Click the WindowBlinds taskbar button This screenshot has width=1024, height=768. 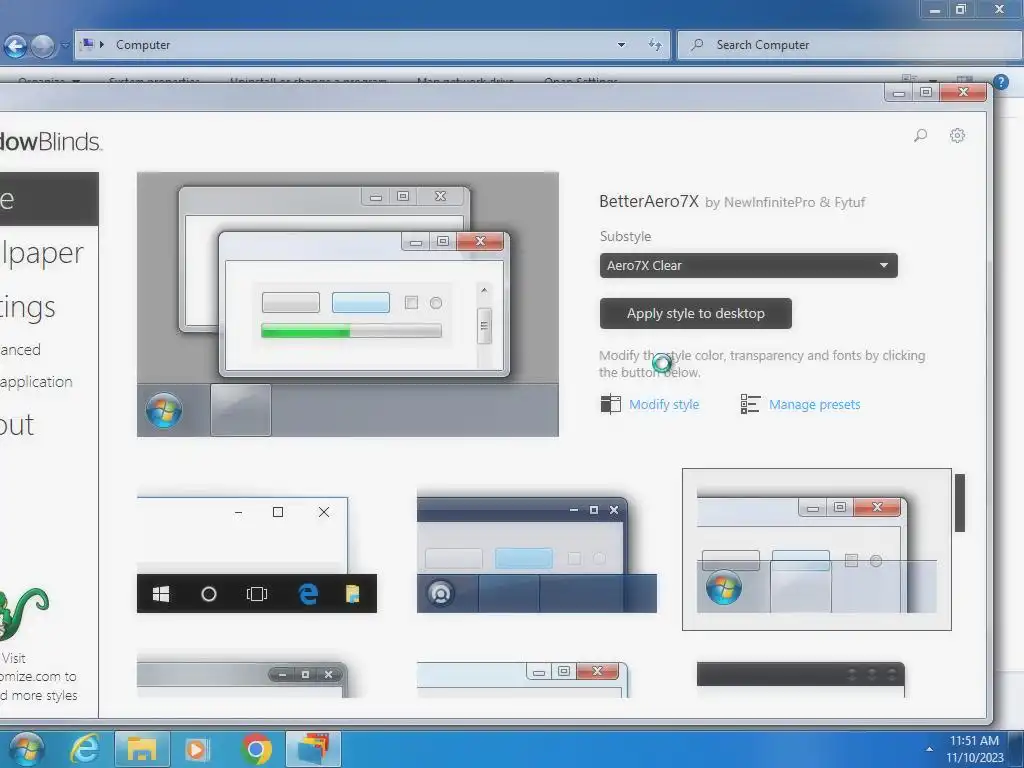313,749
